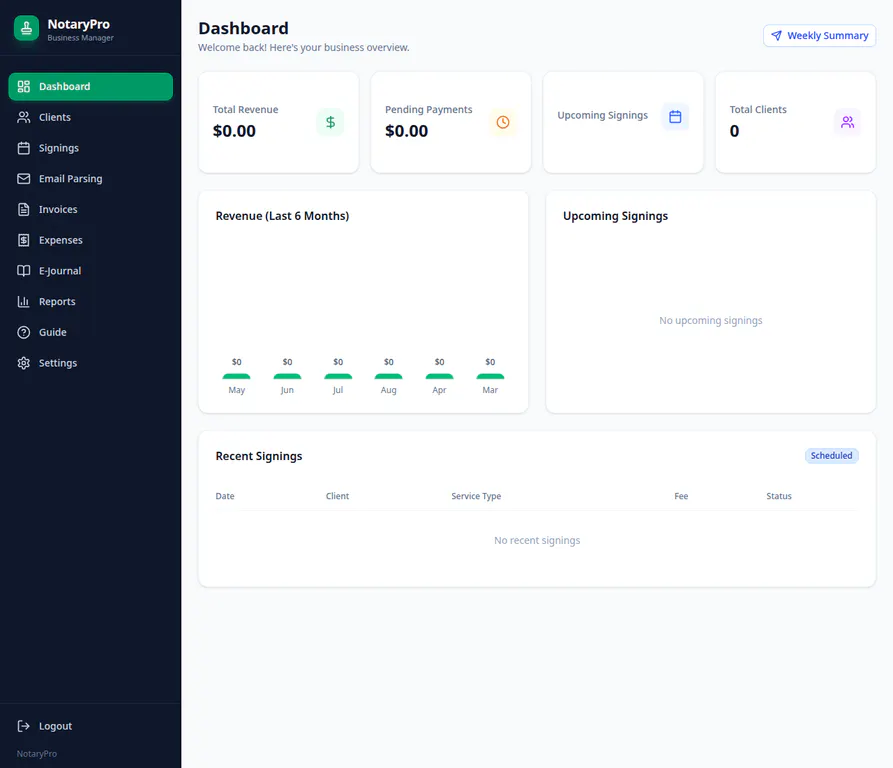
Task: Open the E-Journal section
Action: pos(91,271)
